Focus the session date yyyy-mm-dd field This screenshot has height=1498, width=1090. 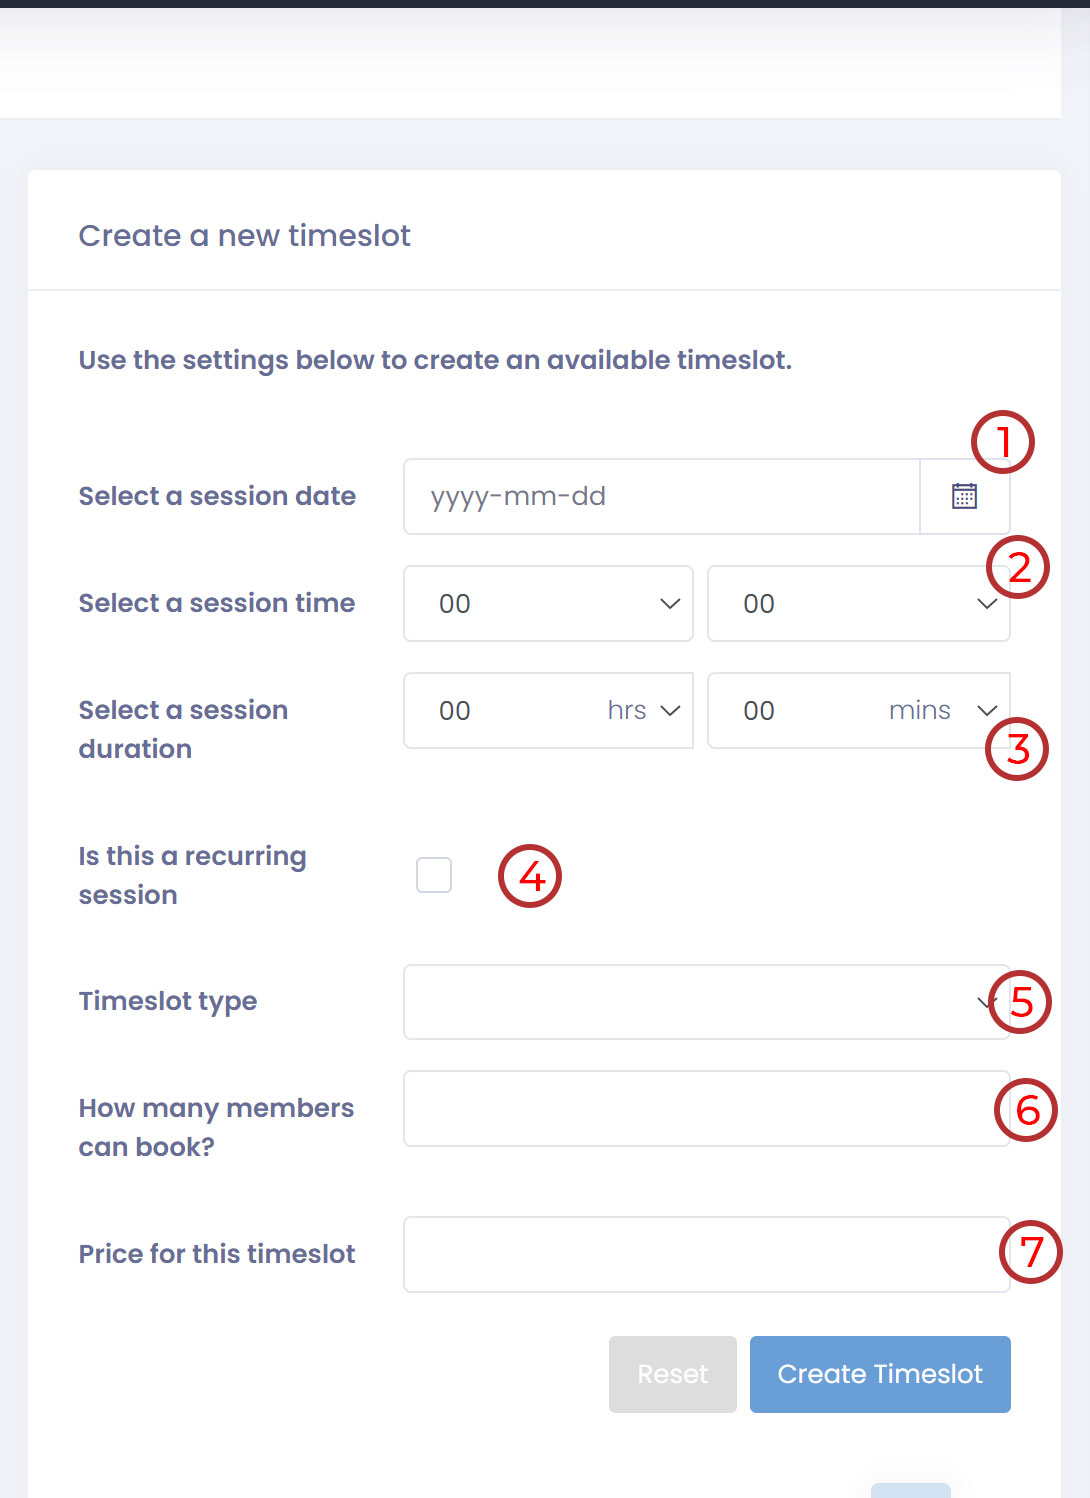point(660,496)
